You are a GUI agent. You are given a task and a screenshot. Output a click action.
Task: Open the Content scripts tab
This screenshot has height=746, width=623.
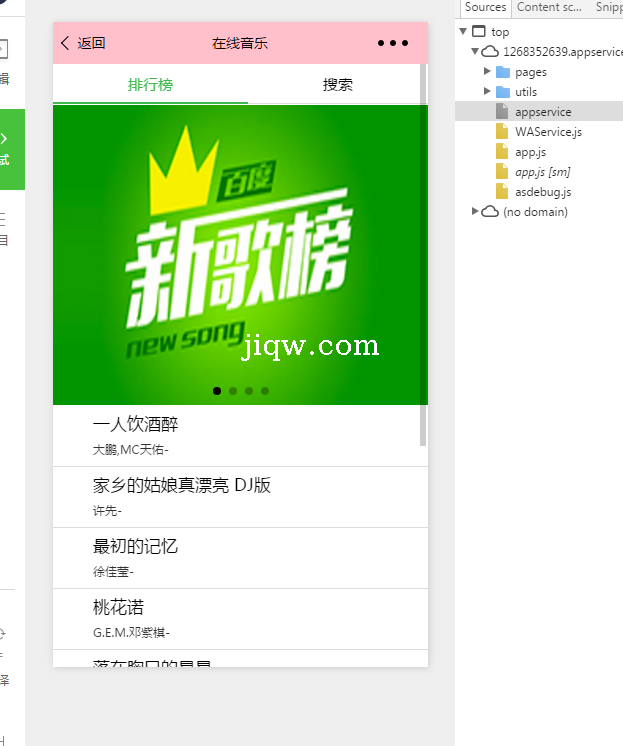click(549, 7)
